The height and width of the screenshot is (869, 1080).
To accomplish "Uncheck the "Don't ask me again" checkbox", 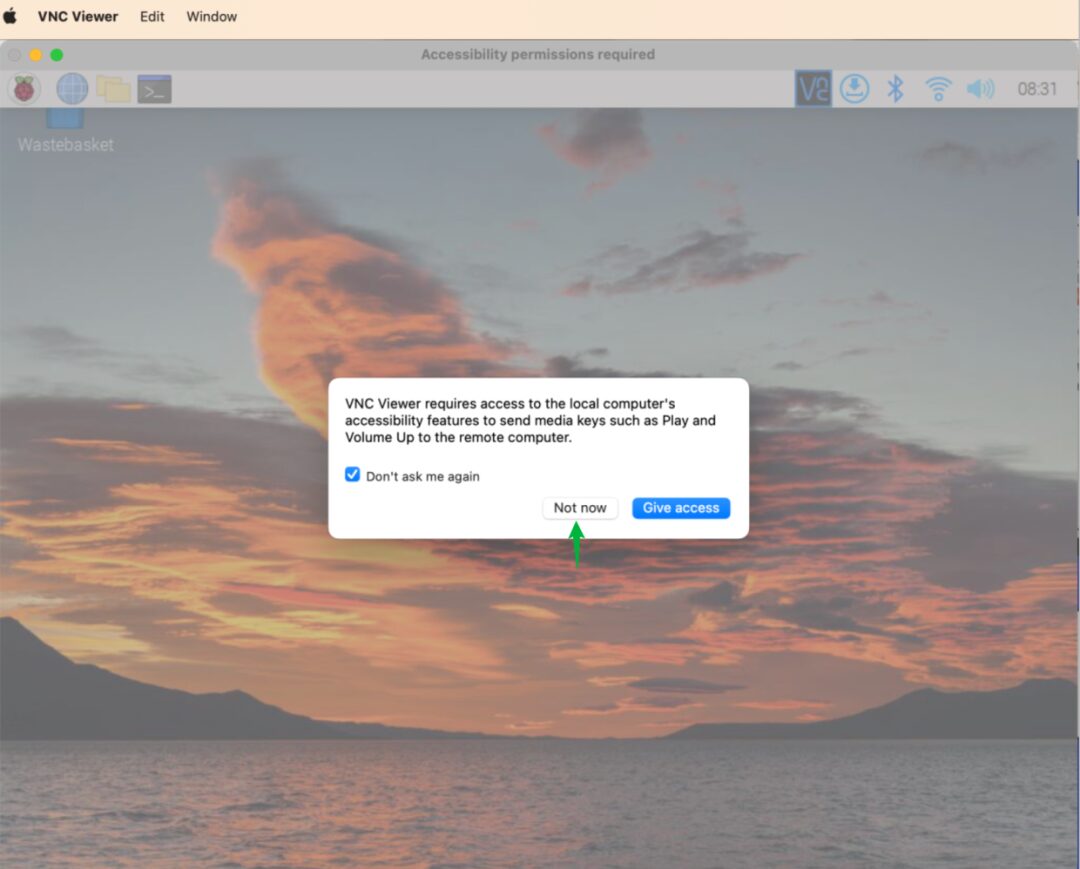I will click(353, 475).
